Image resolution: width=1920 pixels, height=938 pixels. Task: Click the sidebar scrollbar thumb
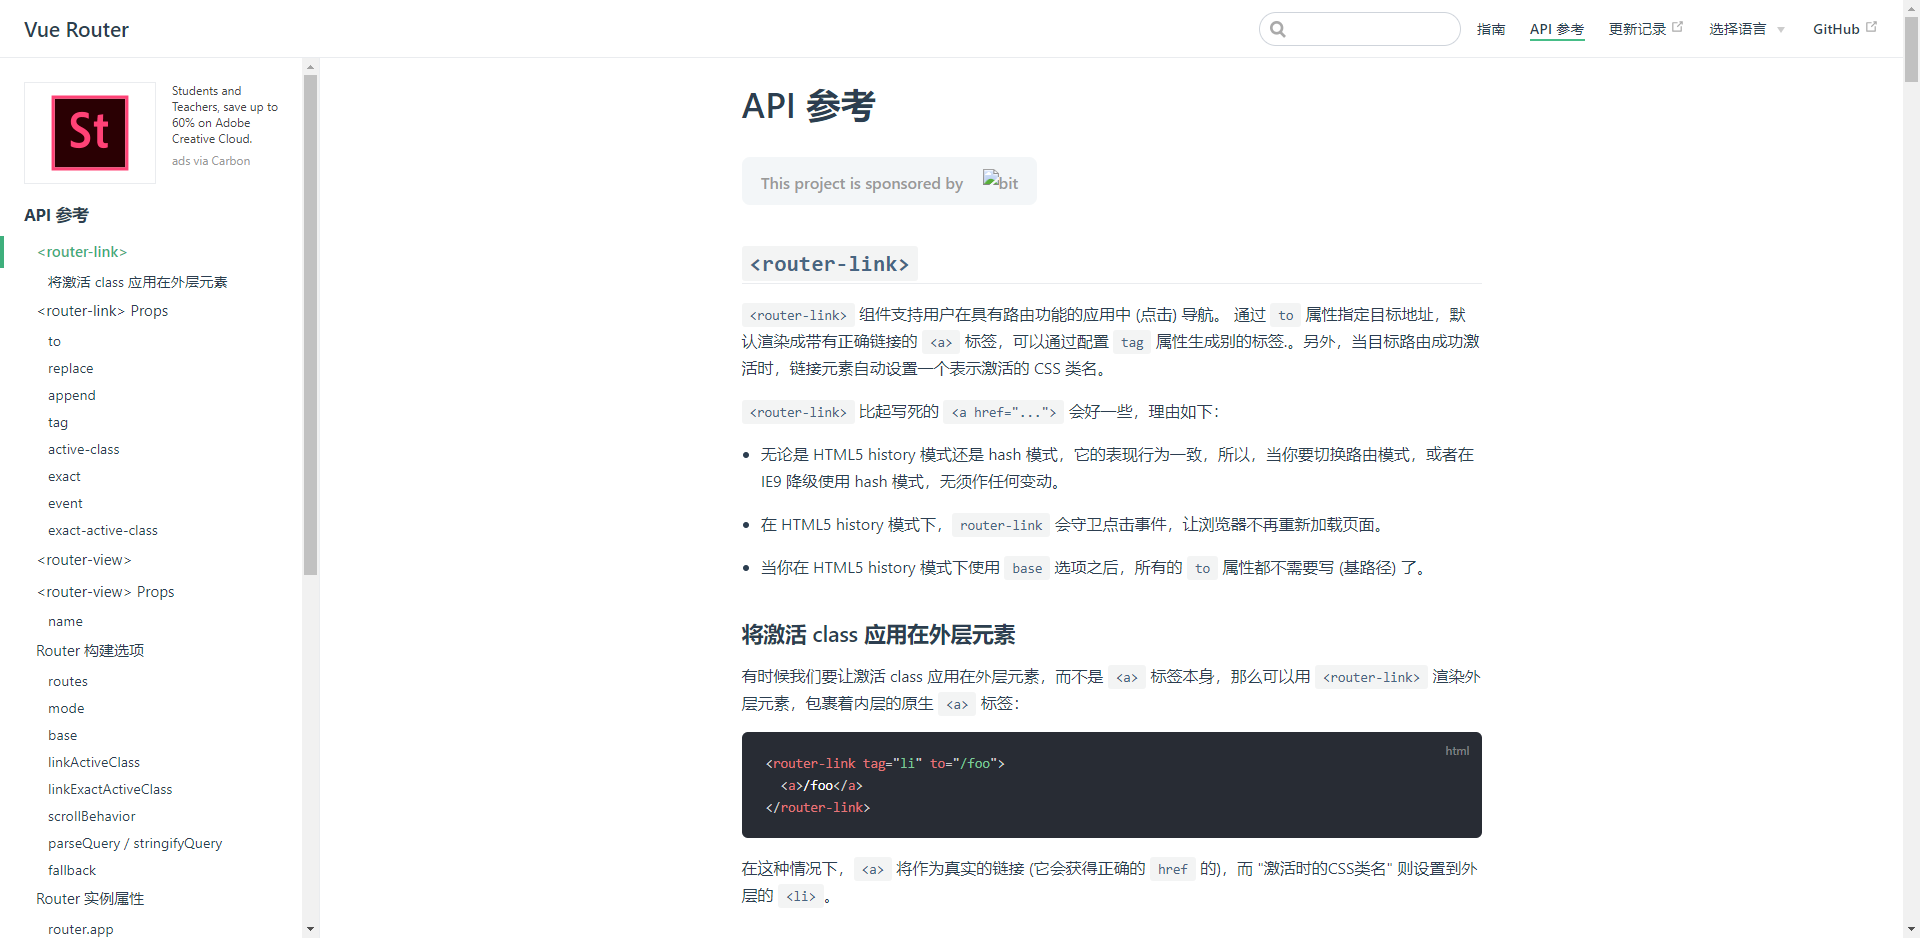tap(311, 325)
